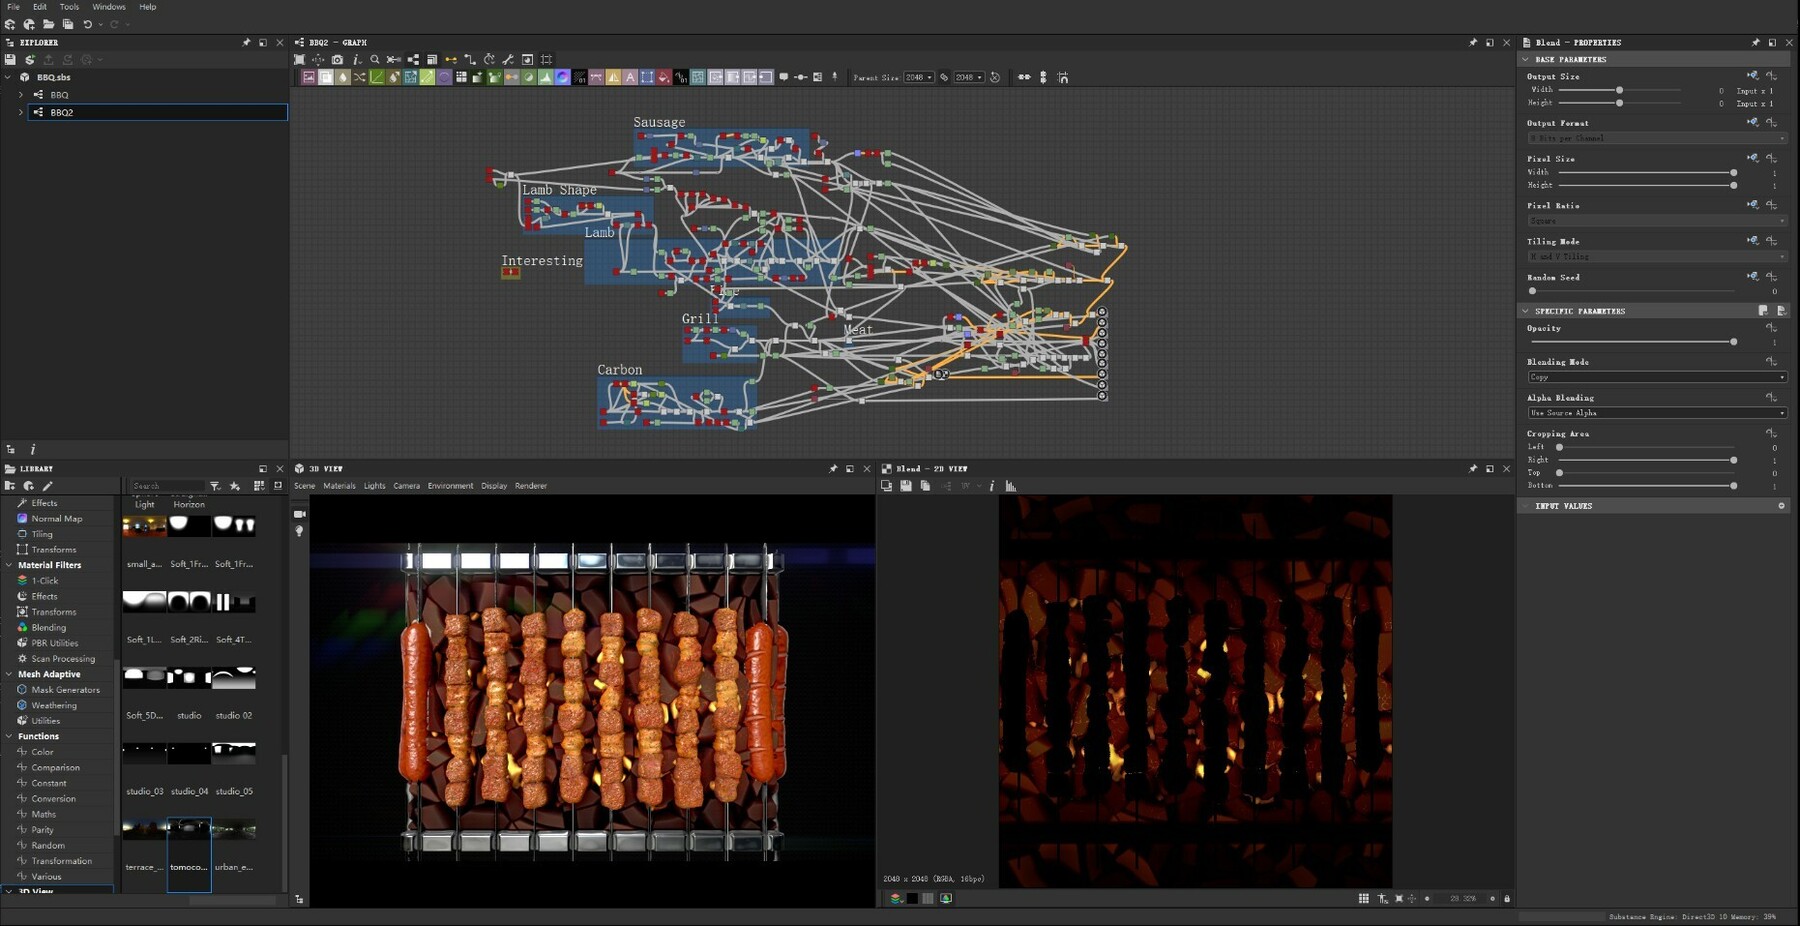Click the graph search magnifier icon
Image resolution: width=1800 pixels, height=926 pixels.
pos(375,59)
